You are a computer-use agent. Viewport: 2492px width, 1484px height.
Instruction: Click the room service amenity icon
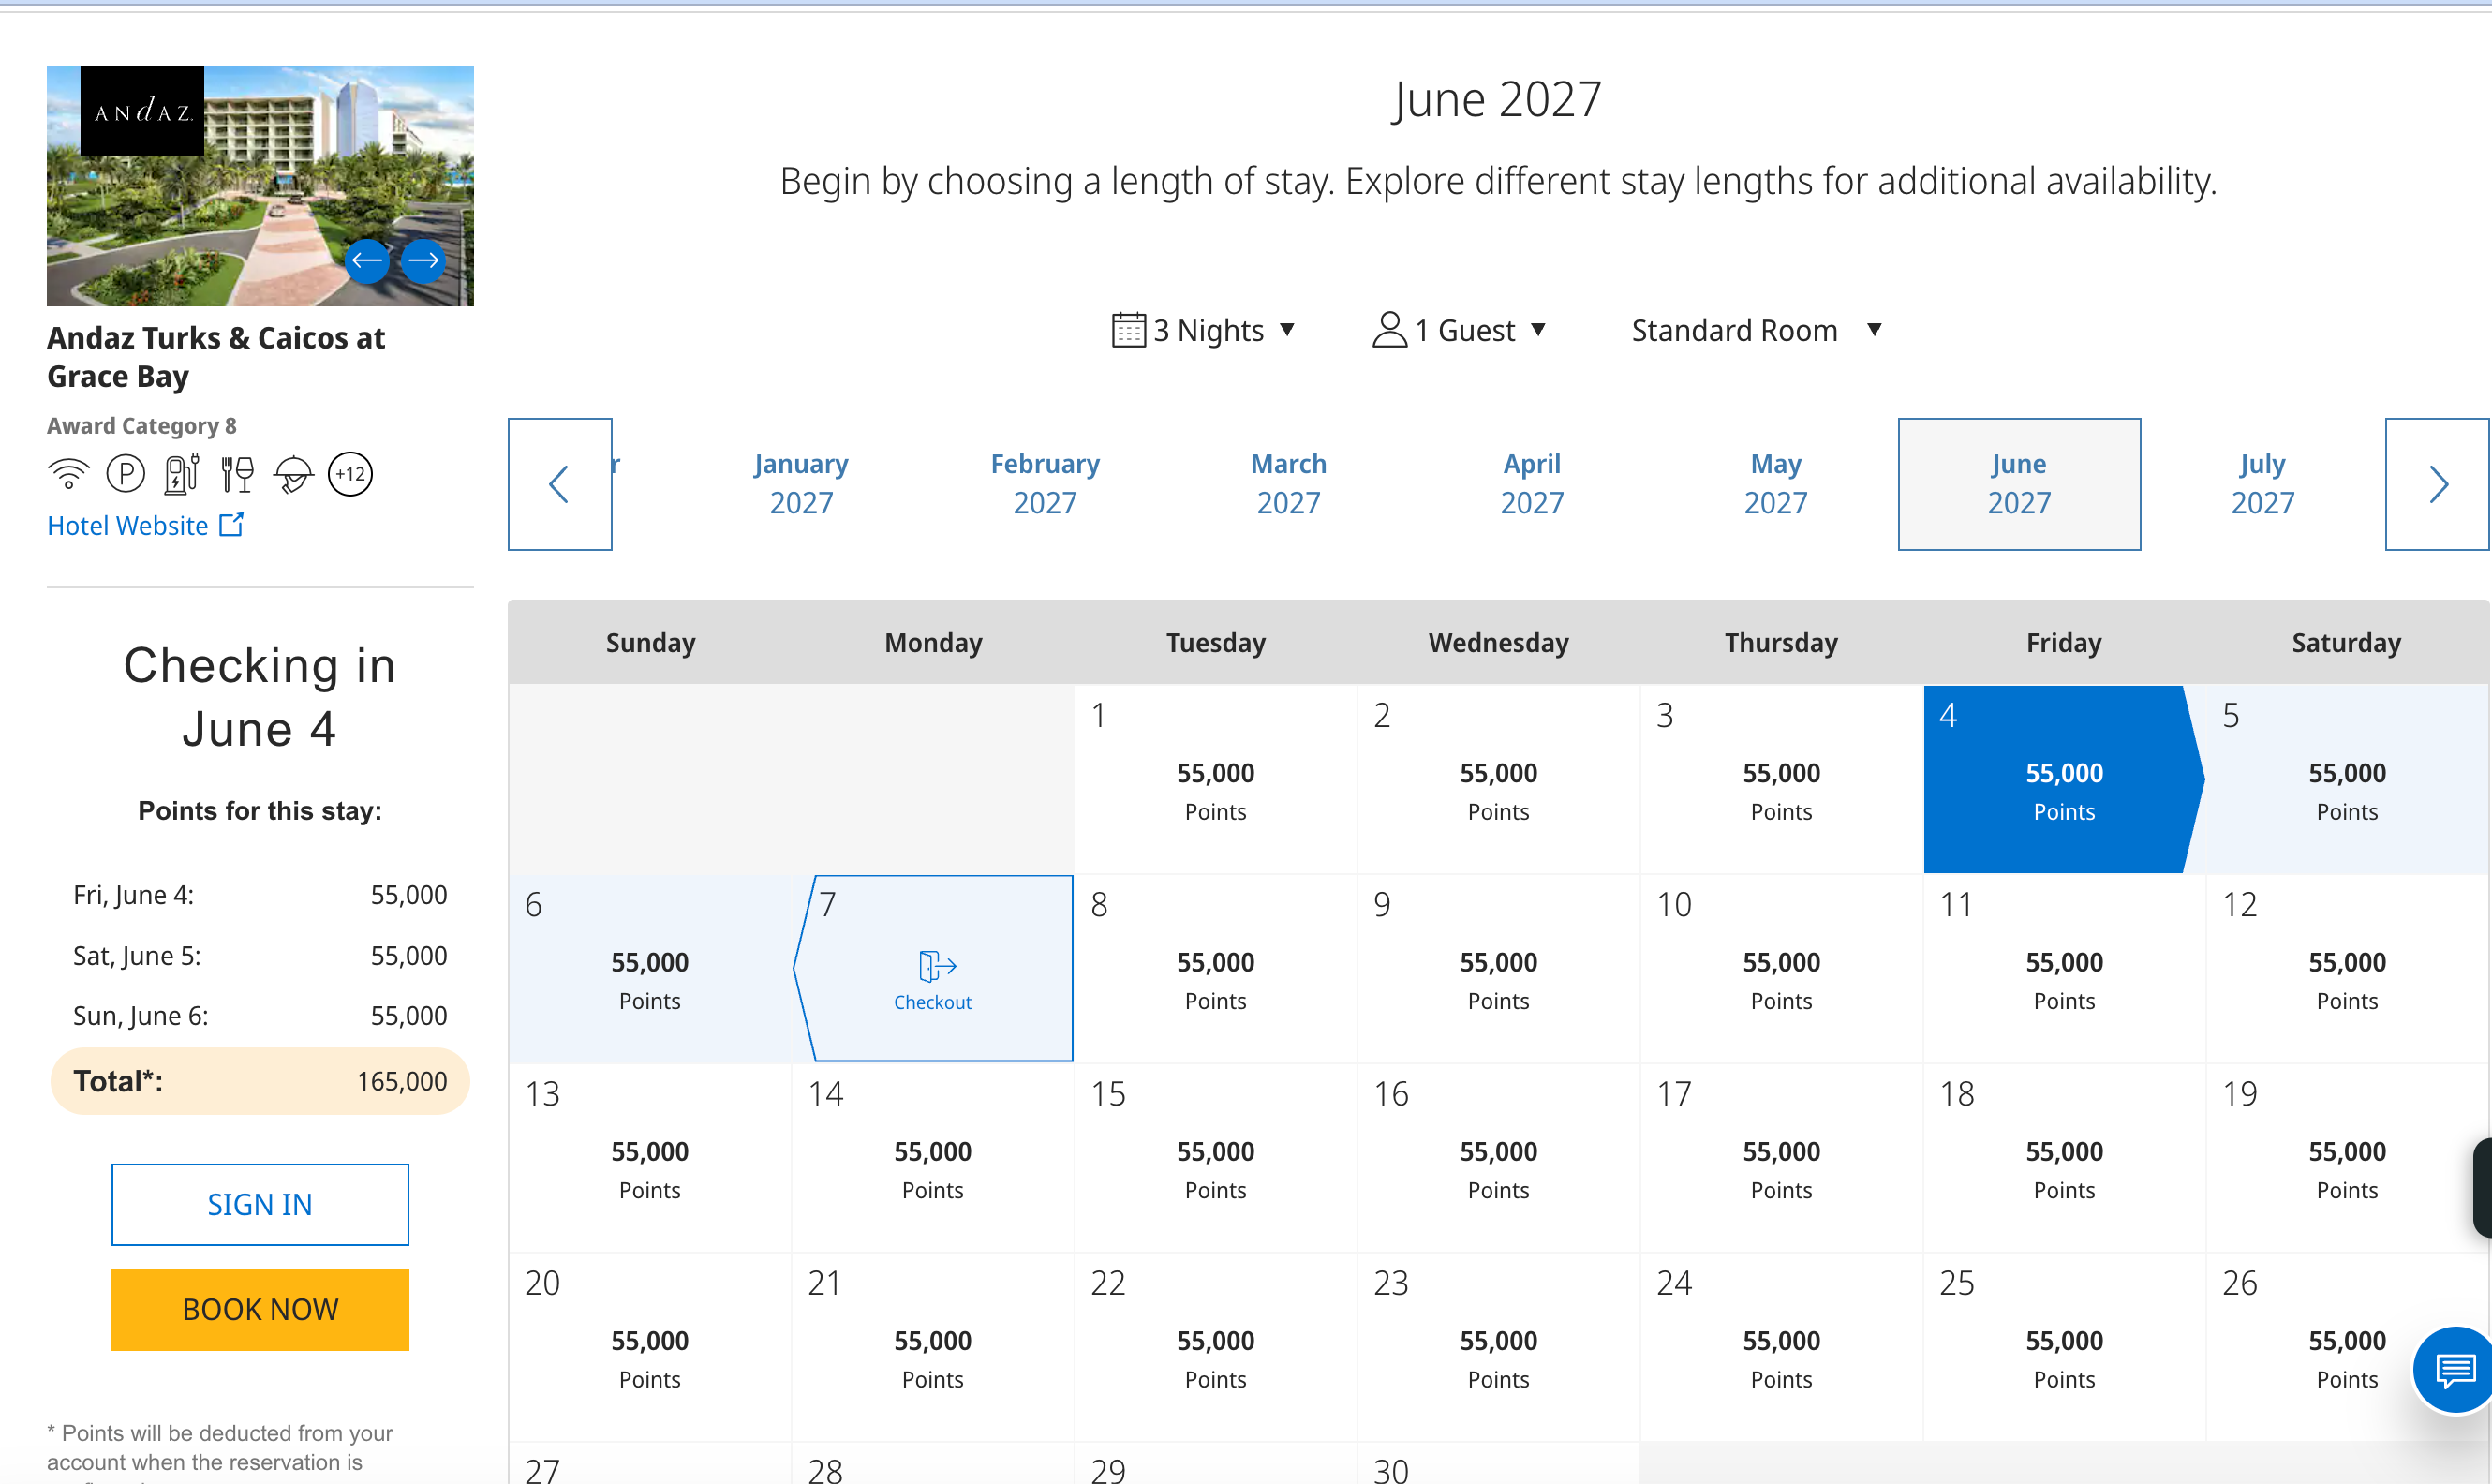(x=294, y=474)
